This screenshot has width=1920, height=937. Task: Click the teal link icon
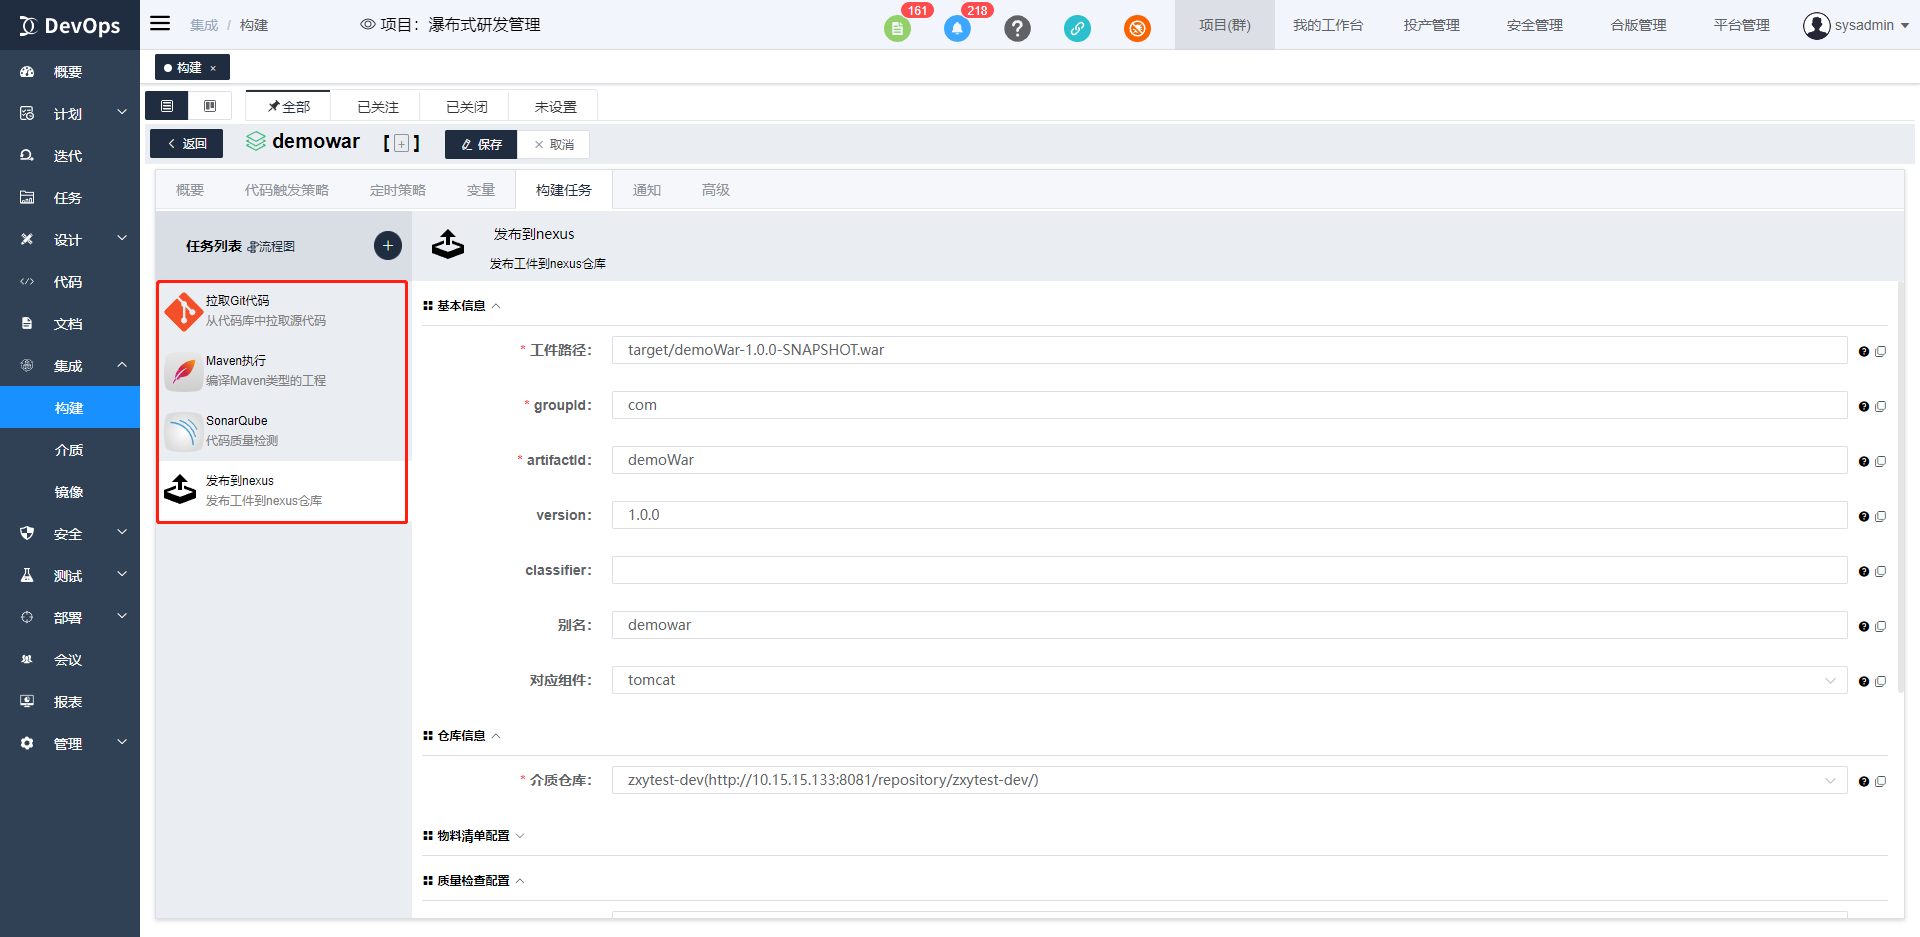[x=1077, y=29]
